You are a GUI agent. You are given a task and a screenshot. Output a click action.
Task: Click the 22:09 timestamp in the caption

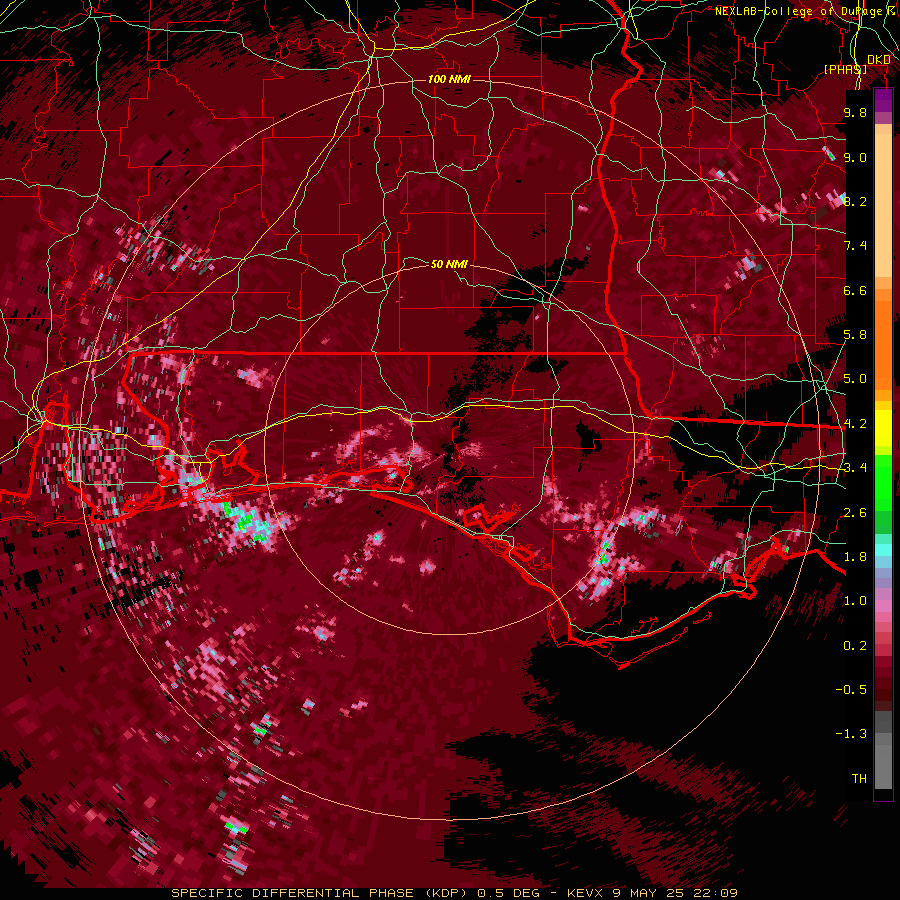(715, 893)
